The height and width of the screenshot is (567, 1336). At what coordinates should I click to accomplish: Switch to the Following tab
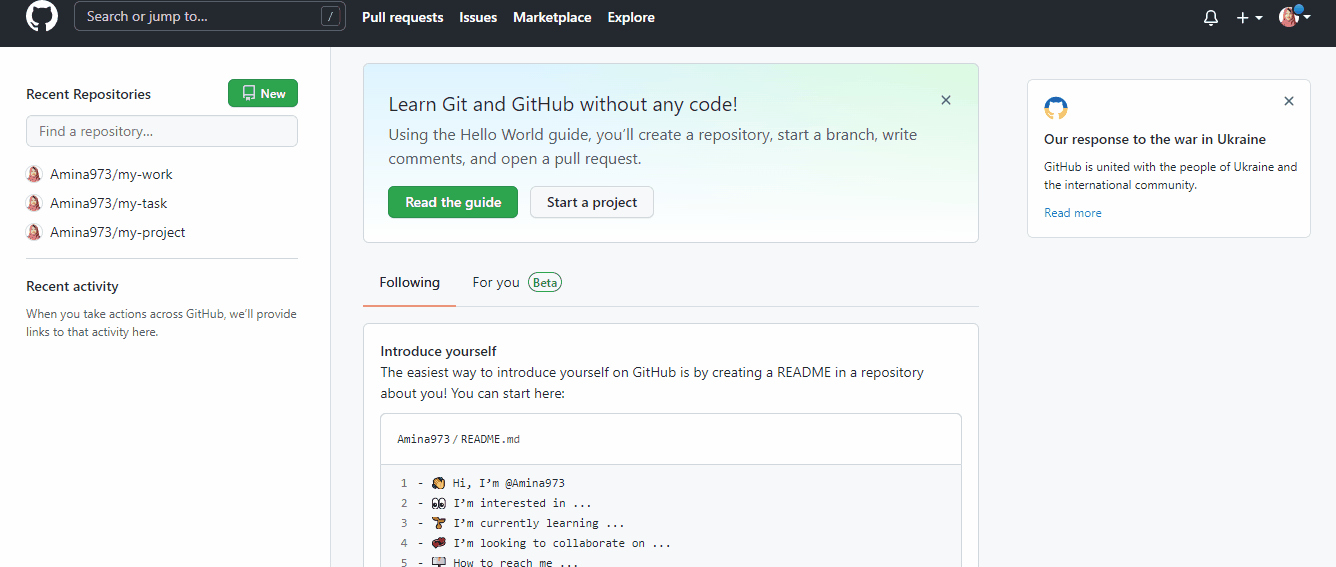pos(410,283)
